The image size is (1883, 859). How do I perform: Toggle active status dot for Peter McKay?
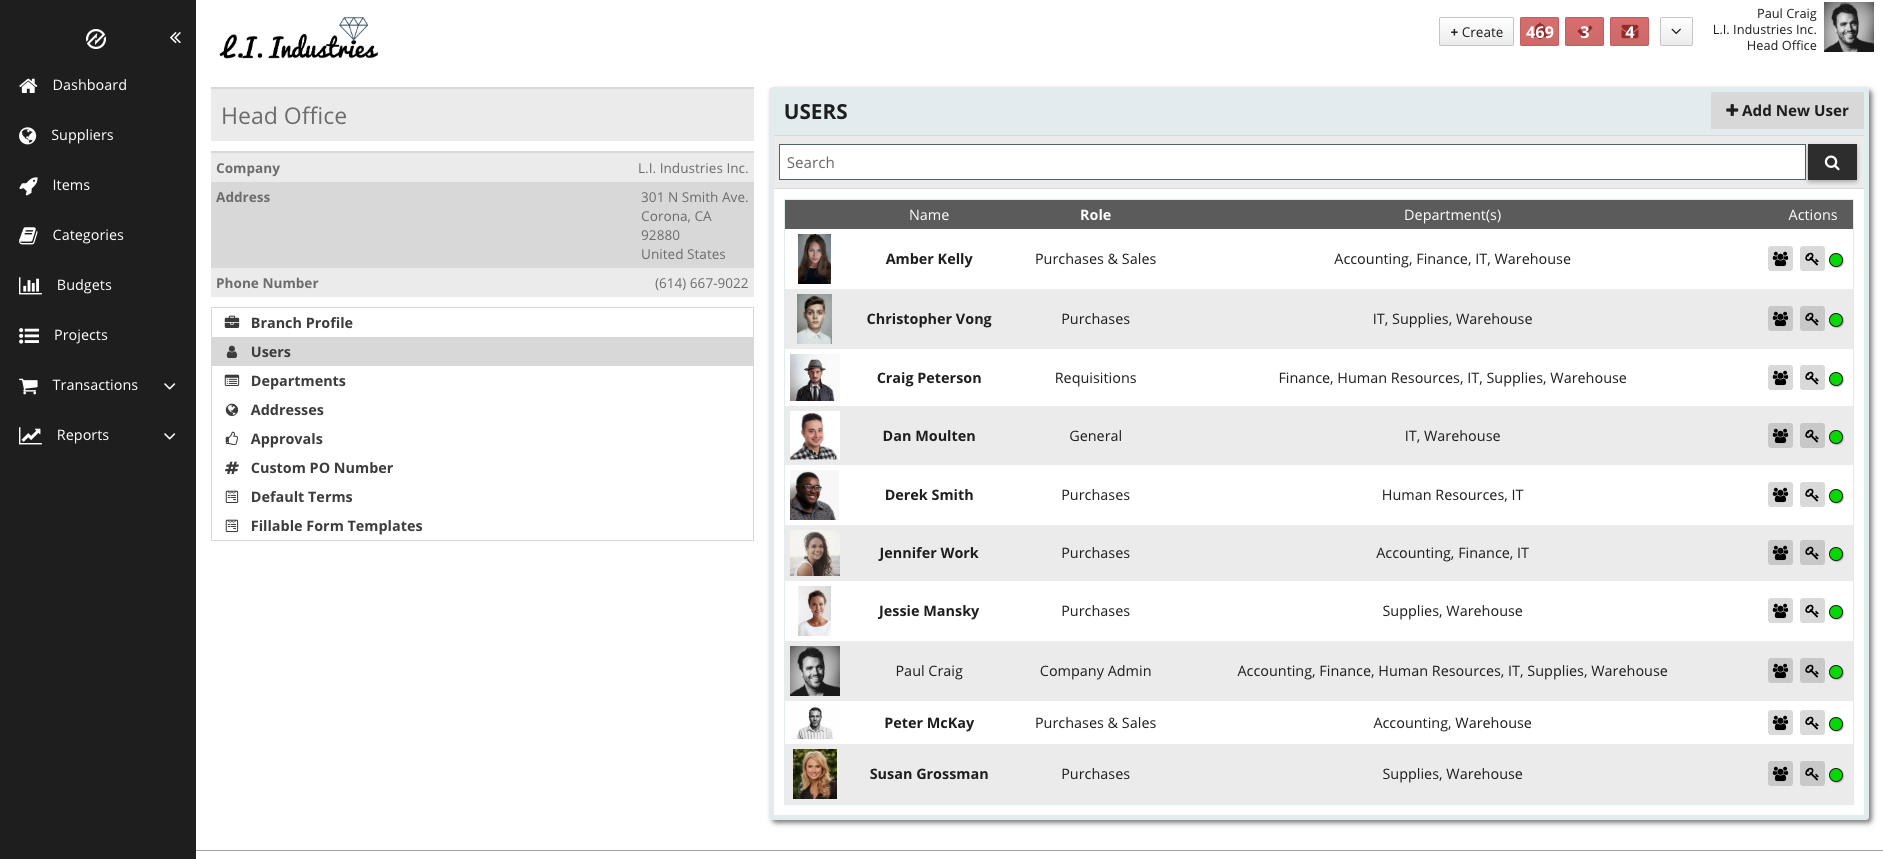tap(1836, 724)
